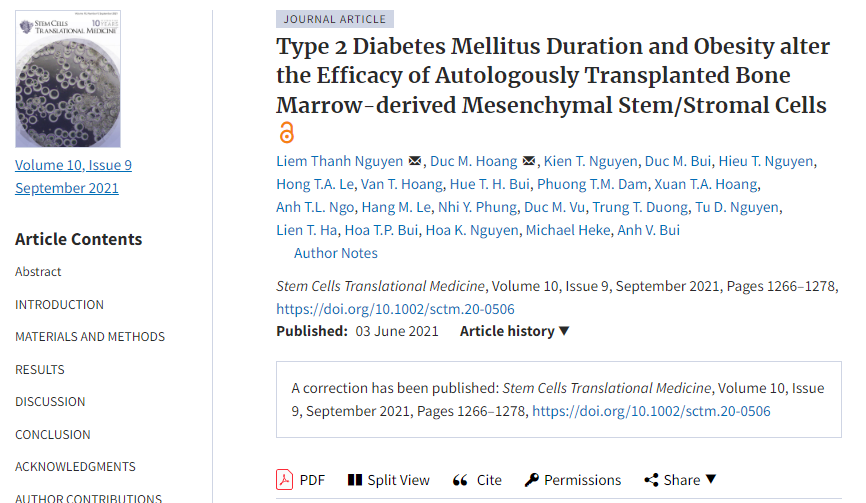Go to MATERIALS AND METHODS section
This screenshot has height=503, width=866.
coord(90,337)
